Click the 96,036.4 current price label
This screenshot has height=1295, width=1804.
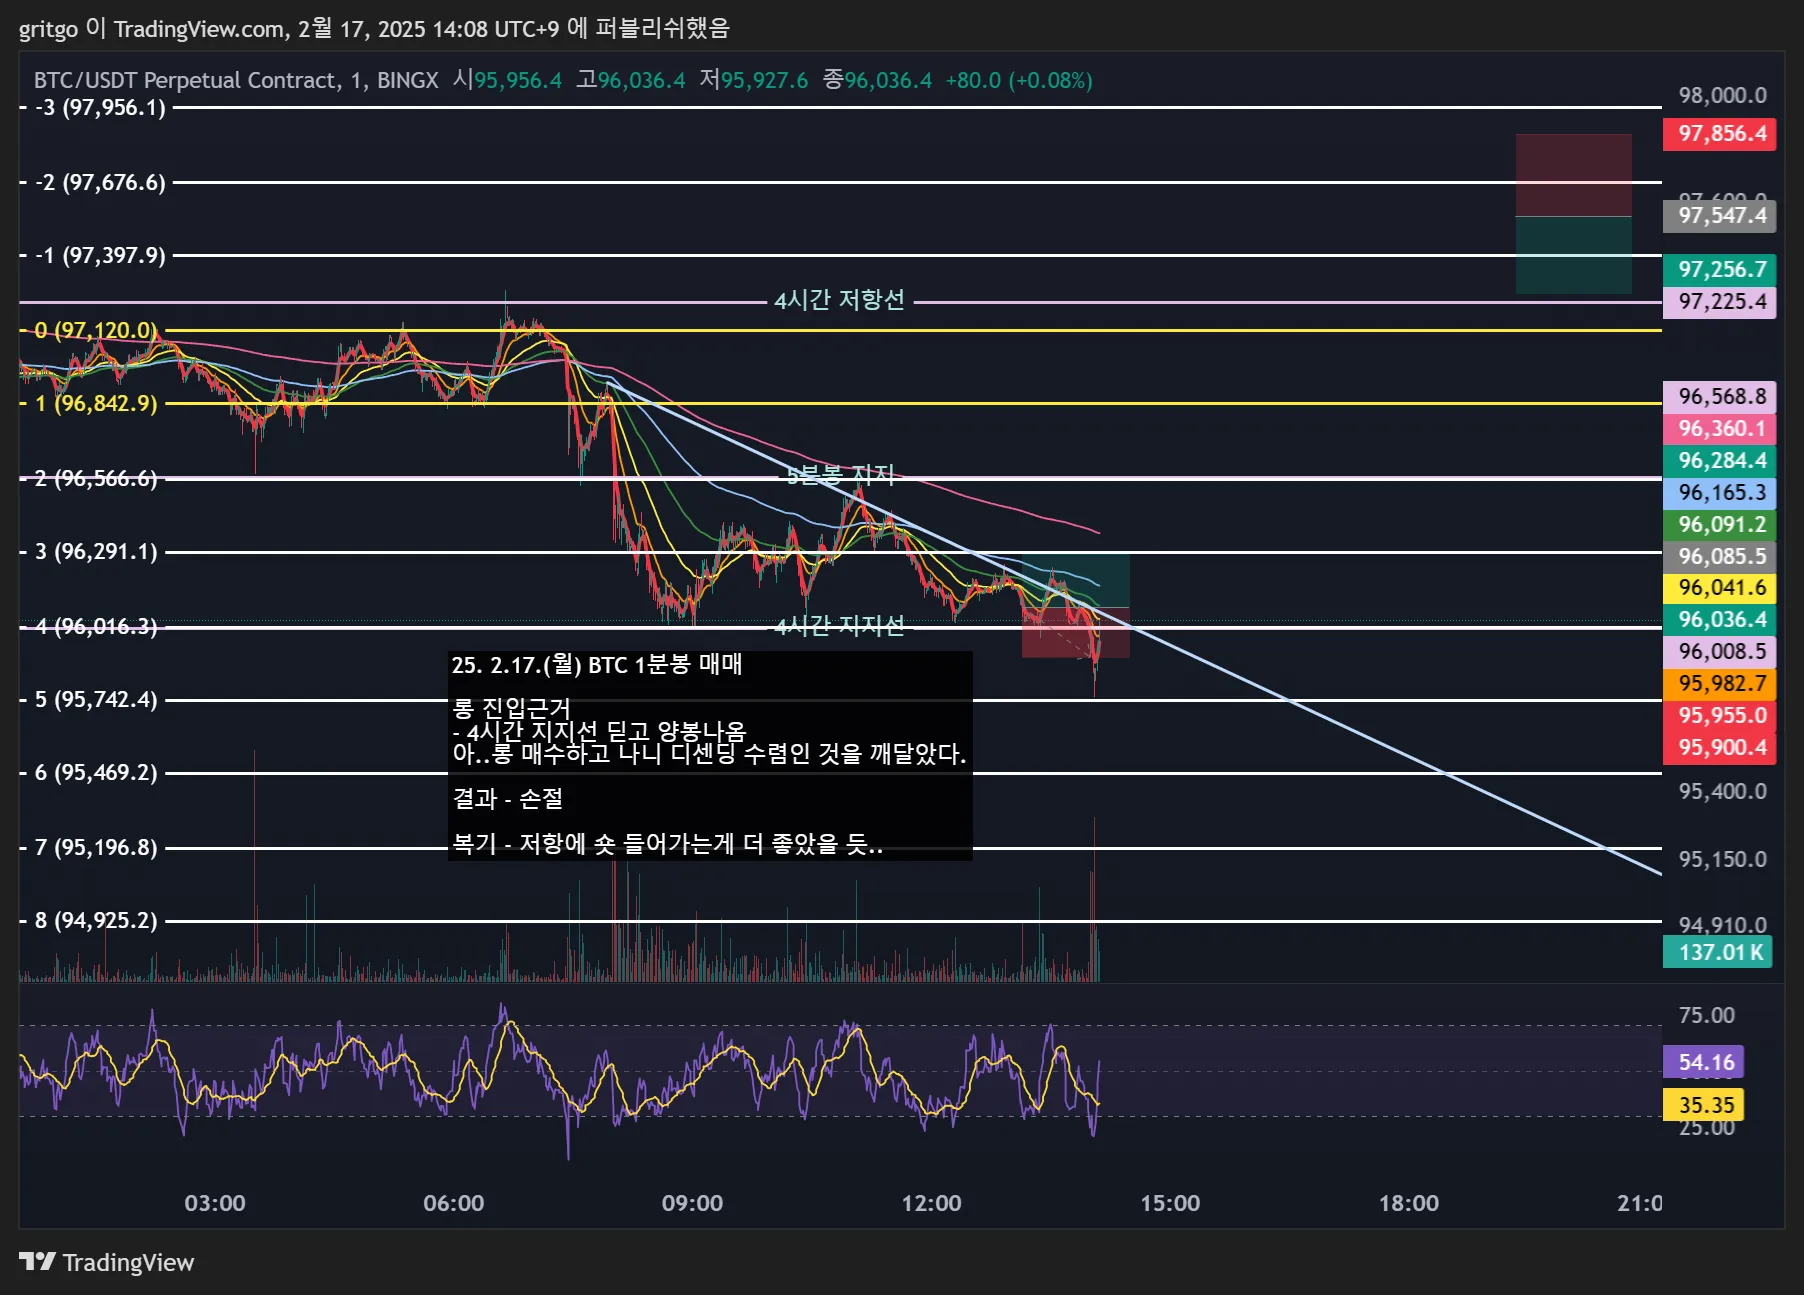[x=1720, y=620]
